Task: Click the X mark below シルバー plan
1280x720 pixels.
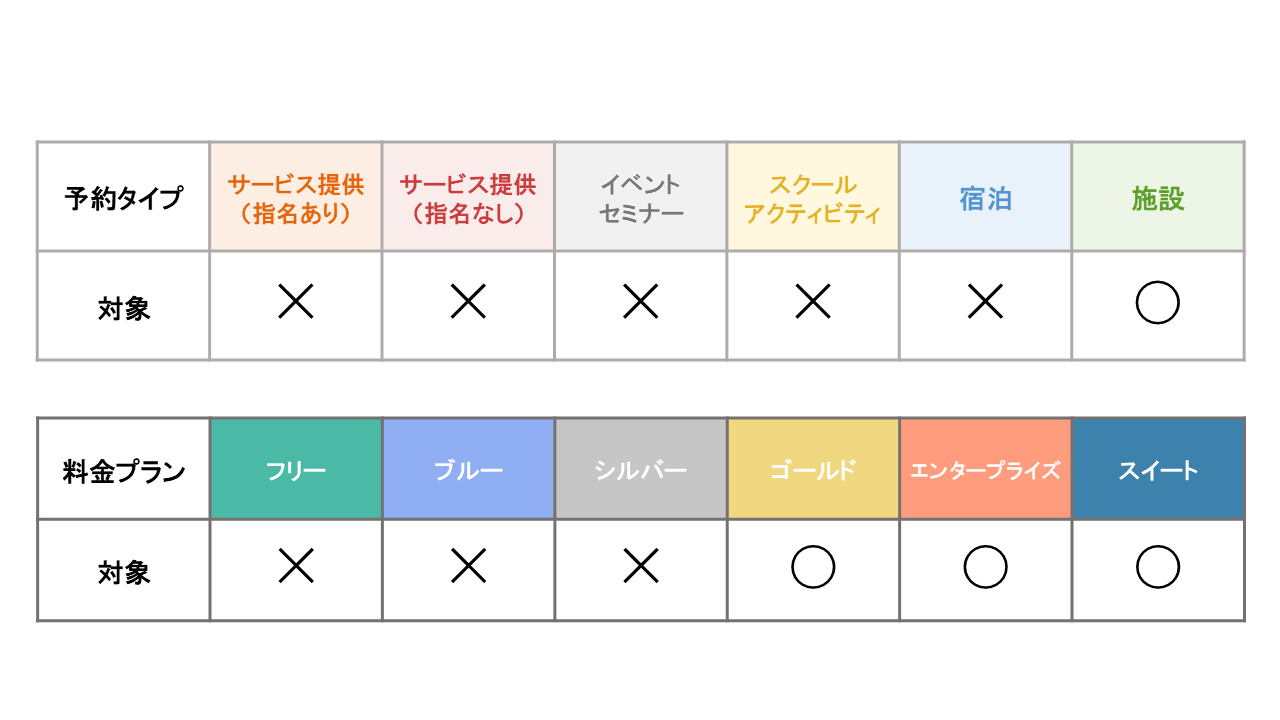Action: (640, 567)
